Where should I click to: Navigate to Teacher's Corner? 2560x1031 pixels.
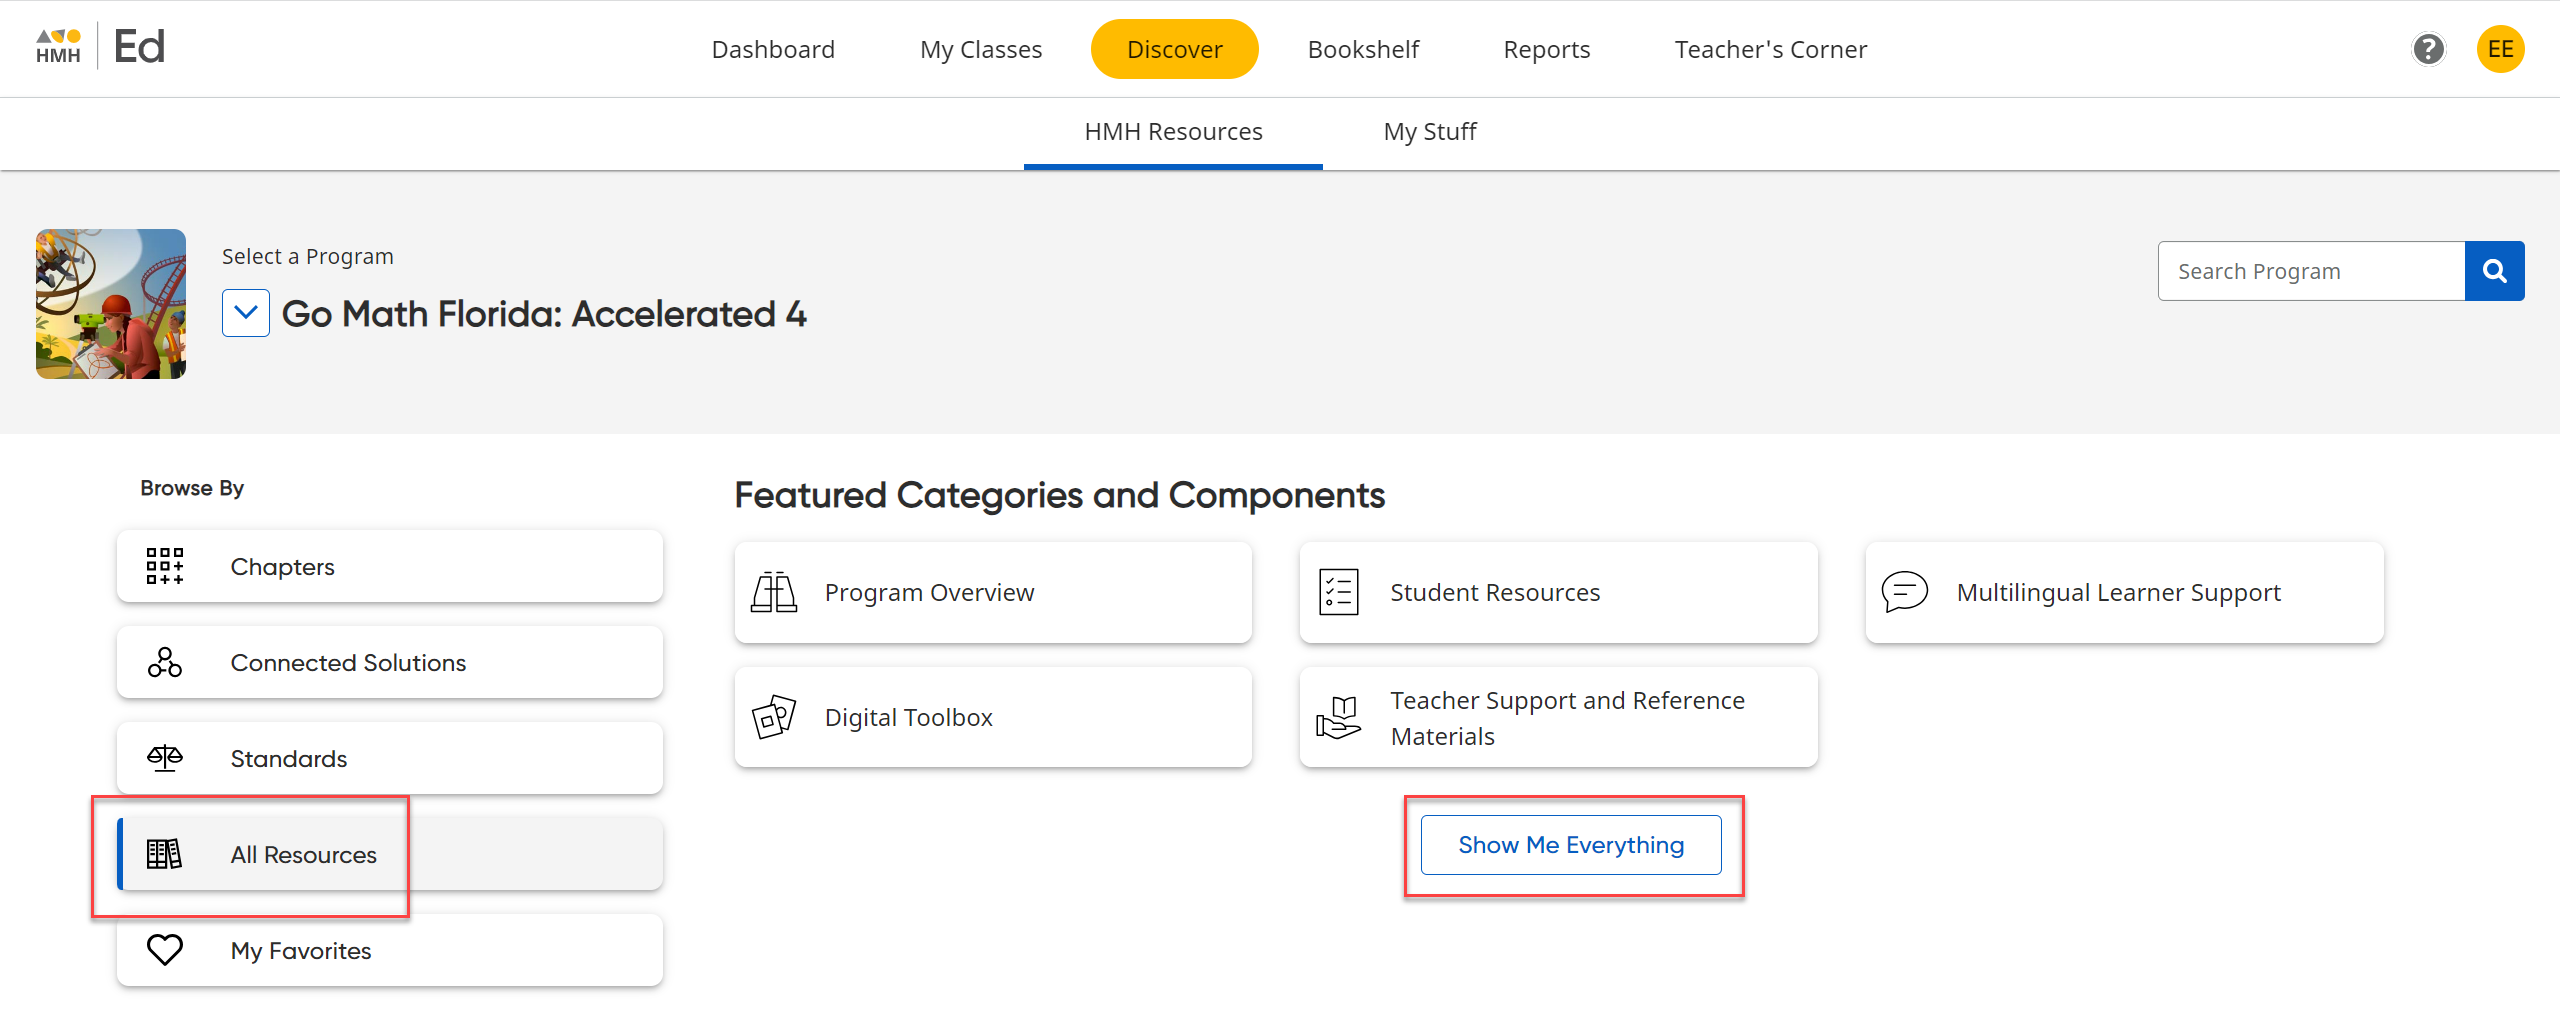[x=1770, y=48]
